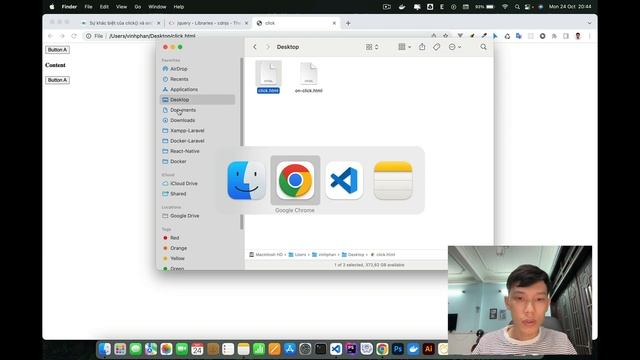Select the on-click.html file icon
The image size is (640, 360).
[309, 73]
